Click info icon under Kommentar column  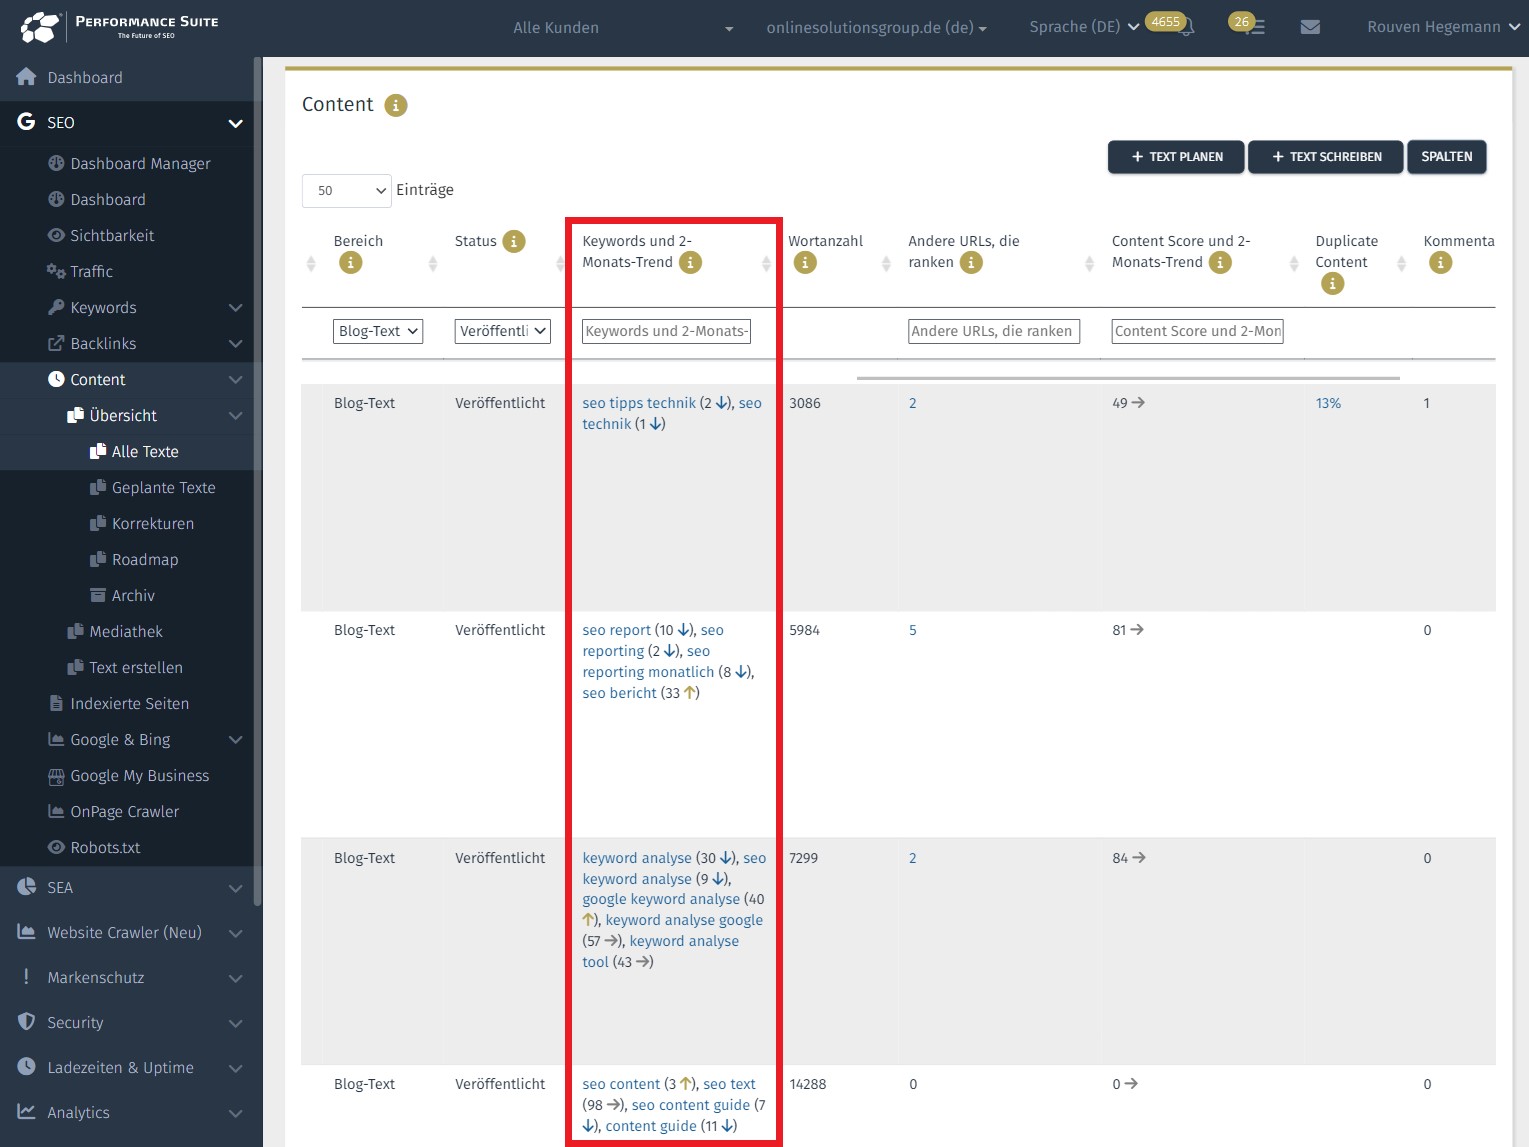1440,263
